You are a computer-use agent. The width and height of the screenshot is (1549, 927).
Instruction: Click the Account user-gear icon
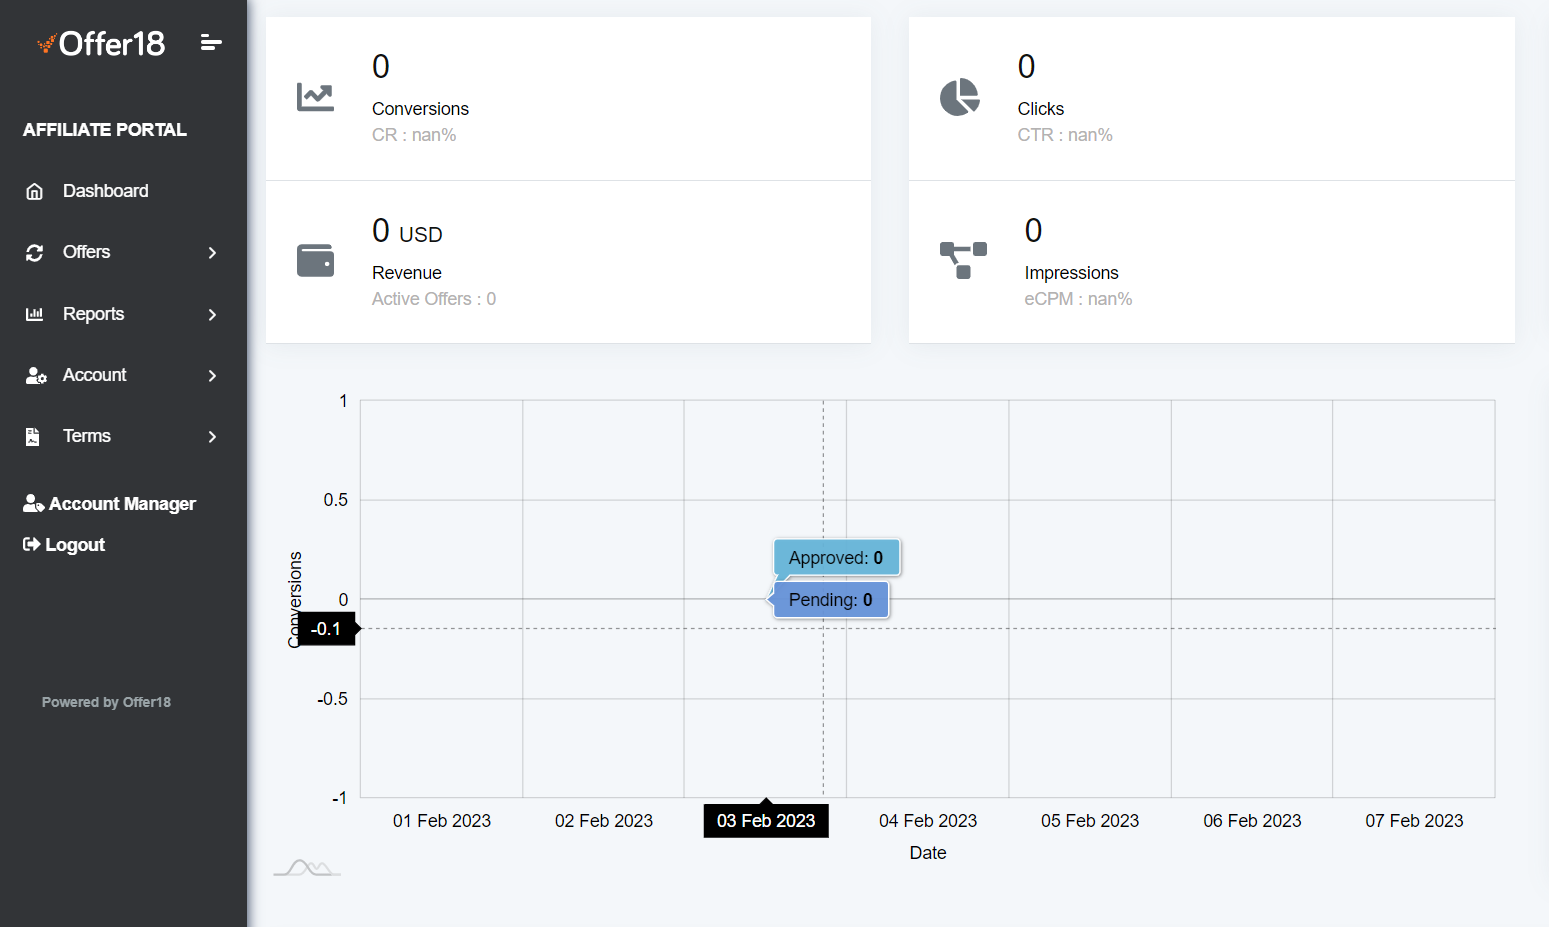point(36,376)
